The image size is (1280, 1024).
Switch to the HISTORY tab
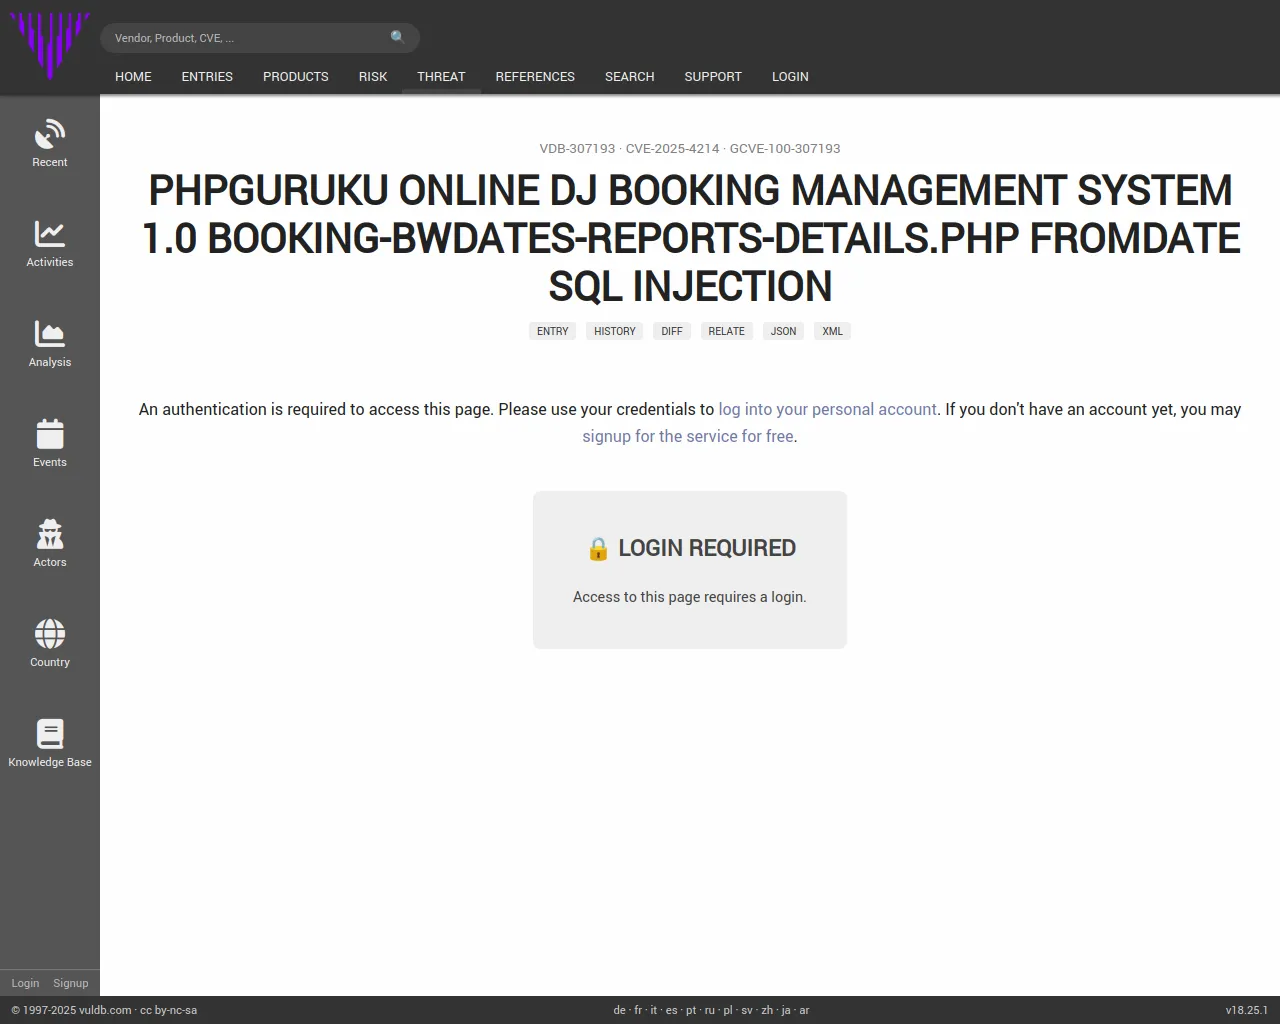[615, 331]
